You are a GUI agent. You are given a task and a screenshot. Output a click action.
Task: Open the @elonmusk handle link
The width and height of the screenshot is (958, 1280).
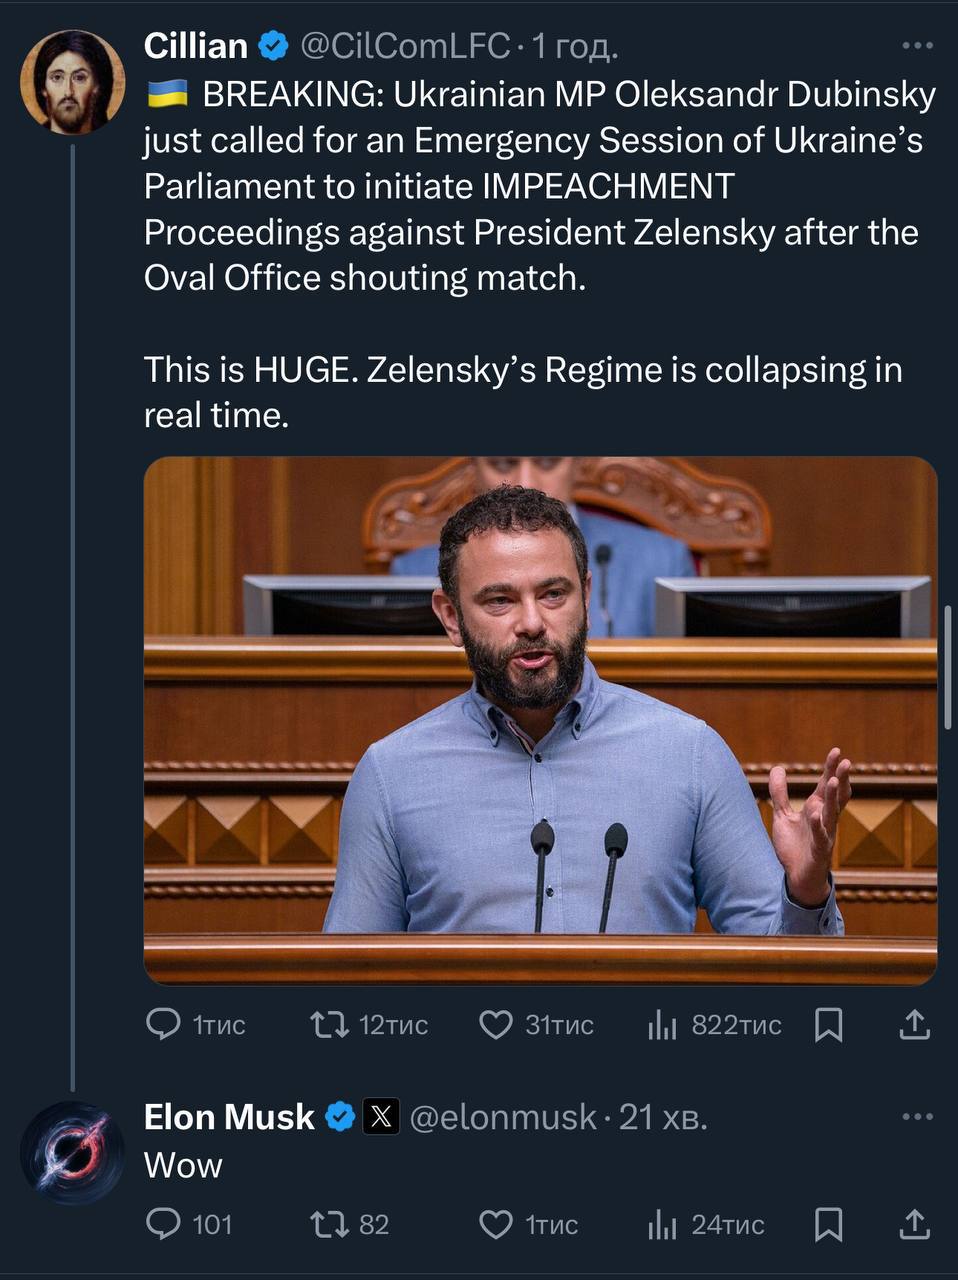coord(504,1117)
